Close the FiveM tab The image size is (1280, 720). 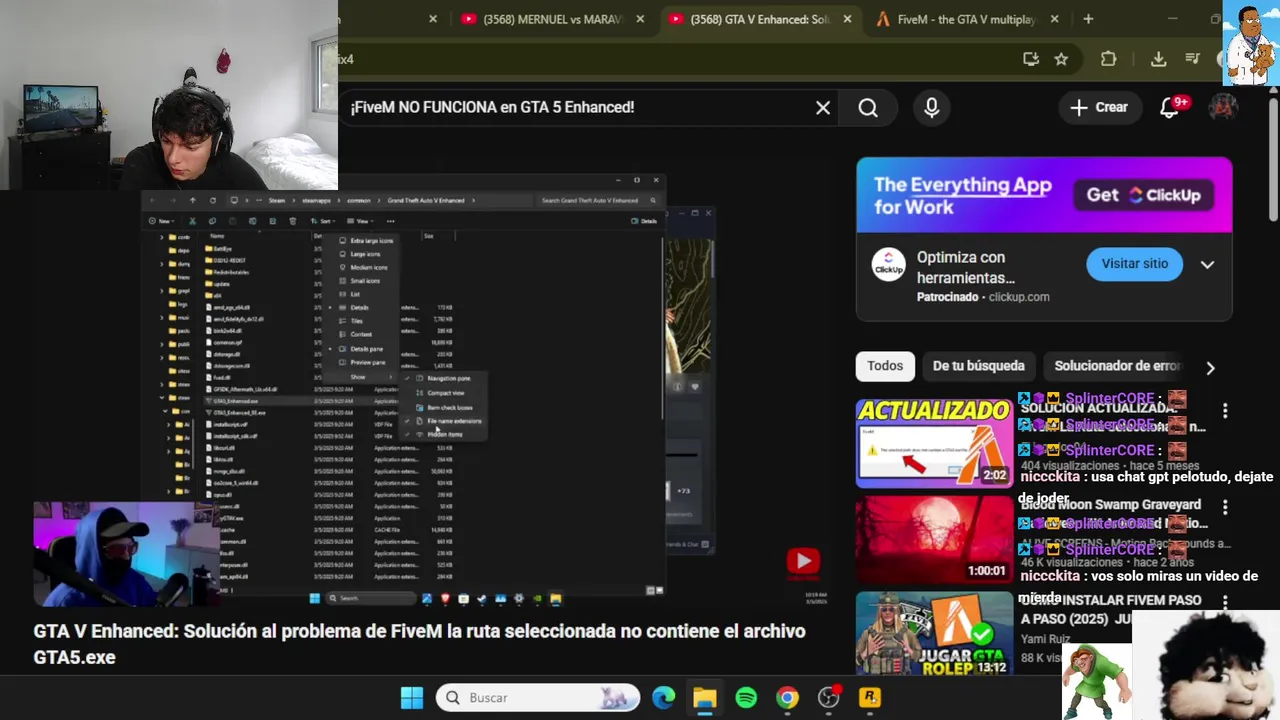click(1054, 19)
